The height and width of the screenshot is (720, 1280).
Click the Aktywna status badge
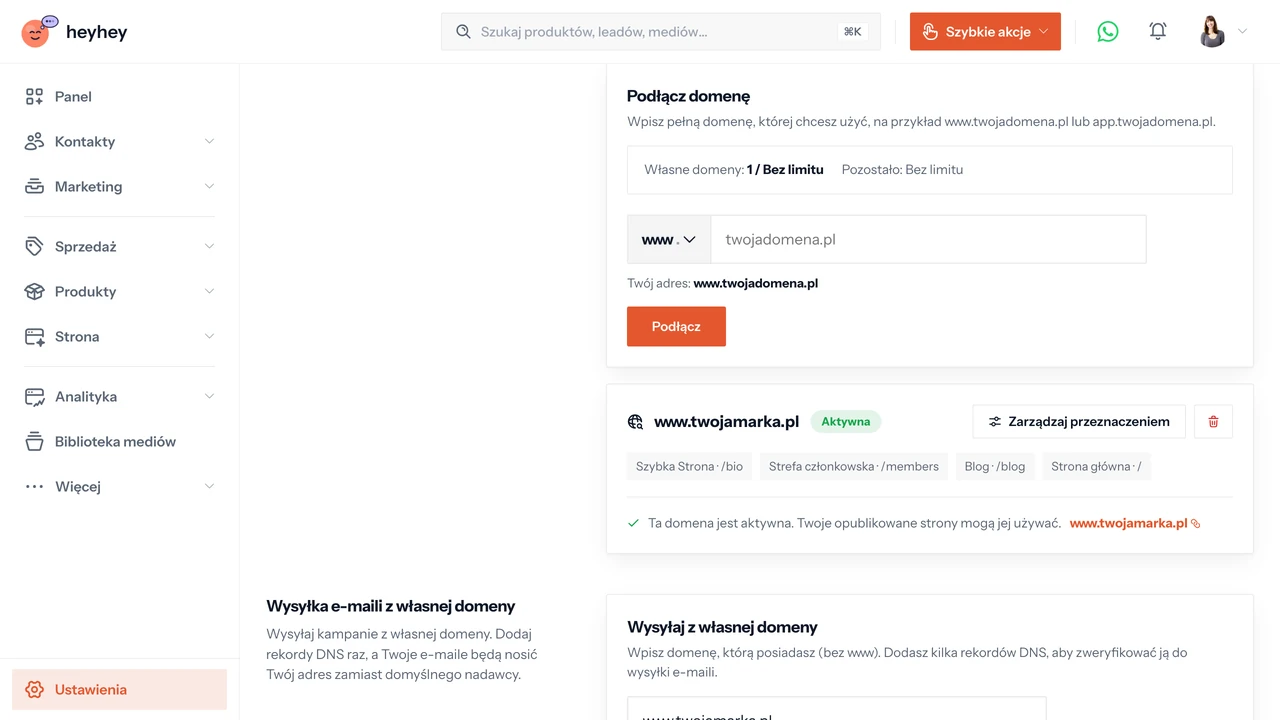(x=846, y=422)
